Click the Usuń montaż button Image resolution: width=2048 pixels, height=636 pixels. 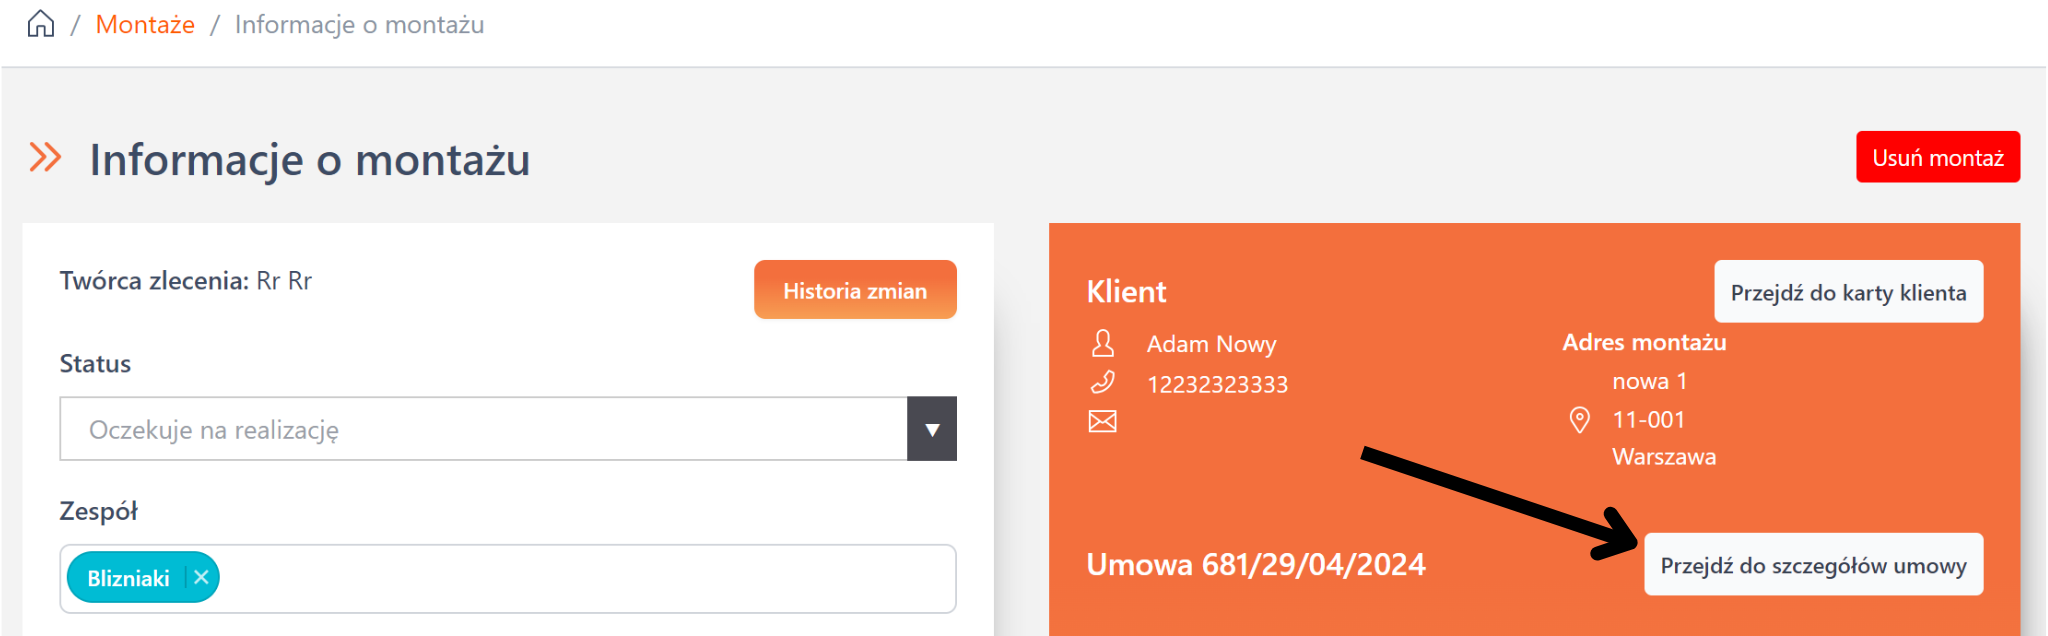pyautogui.click(x=1938, y=157)
